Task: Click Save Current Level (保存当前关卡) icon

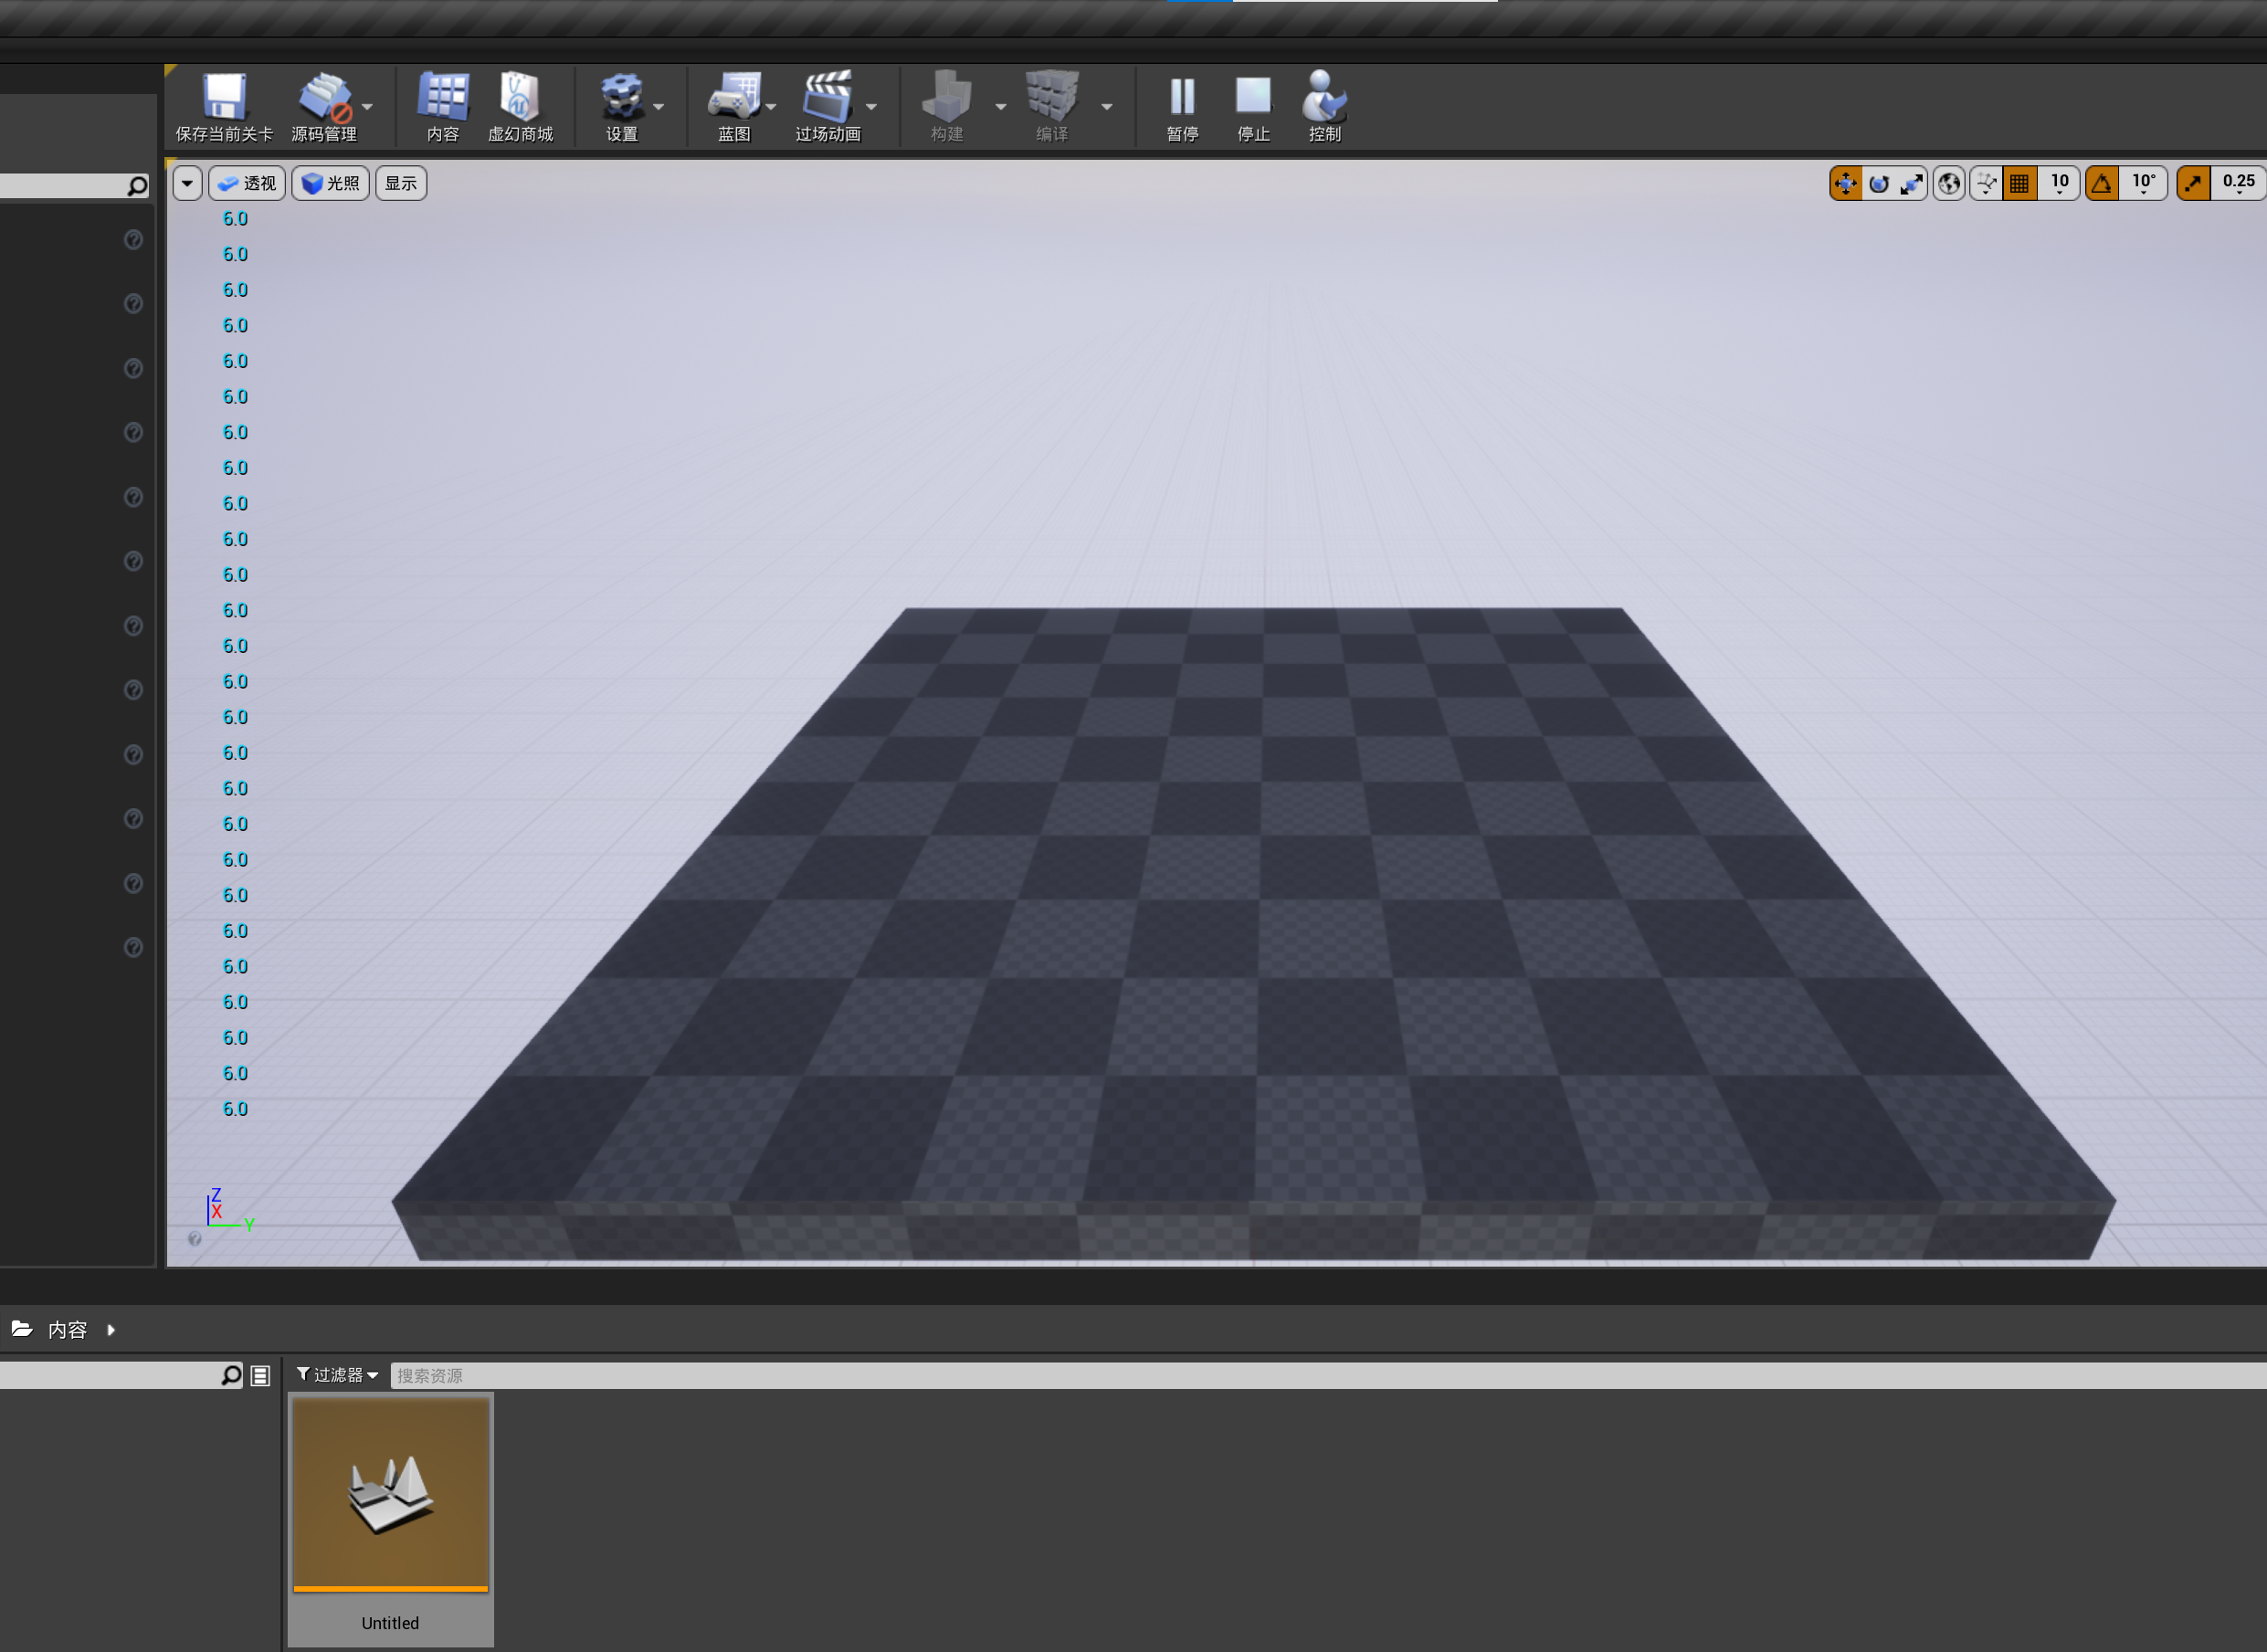Action: [224, 97]
